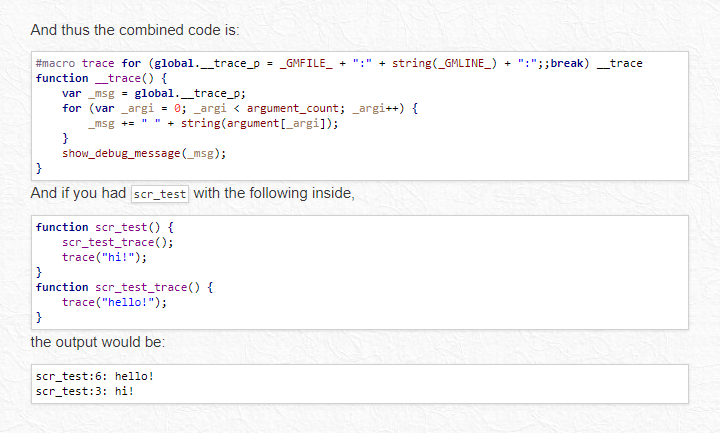Click the sentence text 'with the following inside,'
720x433 pixels.
[274, 193]
